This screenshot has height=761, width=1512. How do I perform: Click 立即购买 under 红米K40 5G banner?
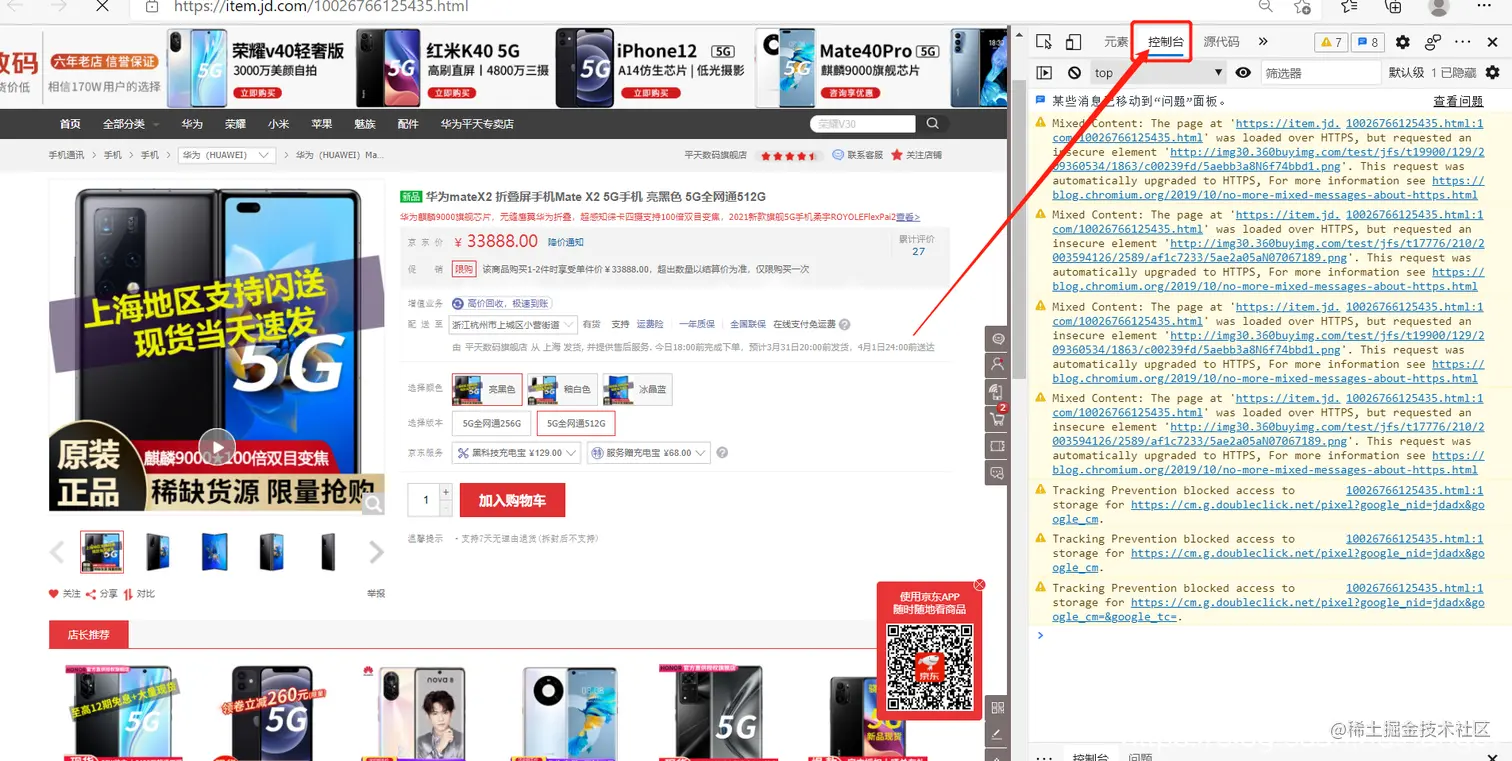[x=450, y=92]
